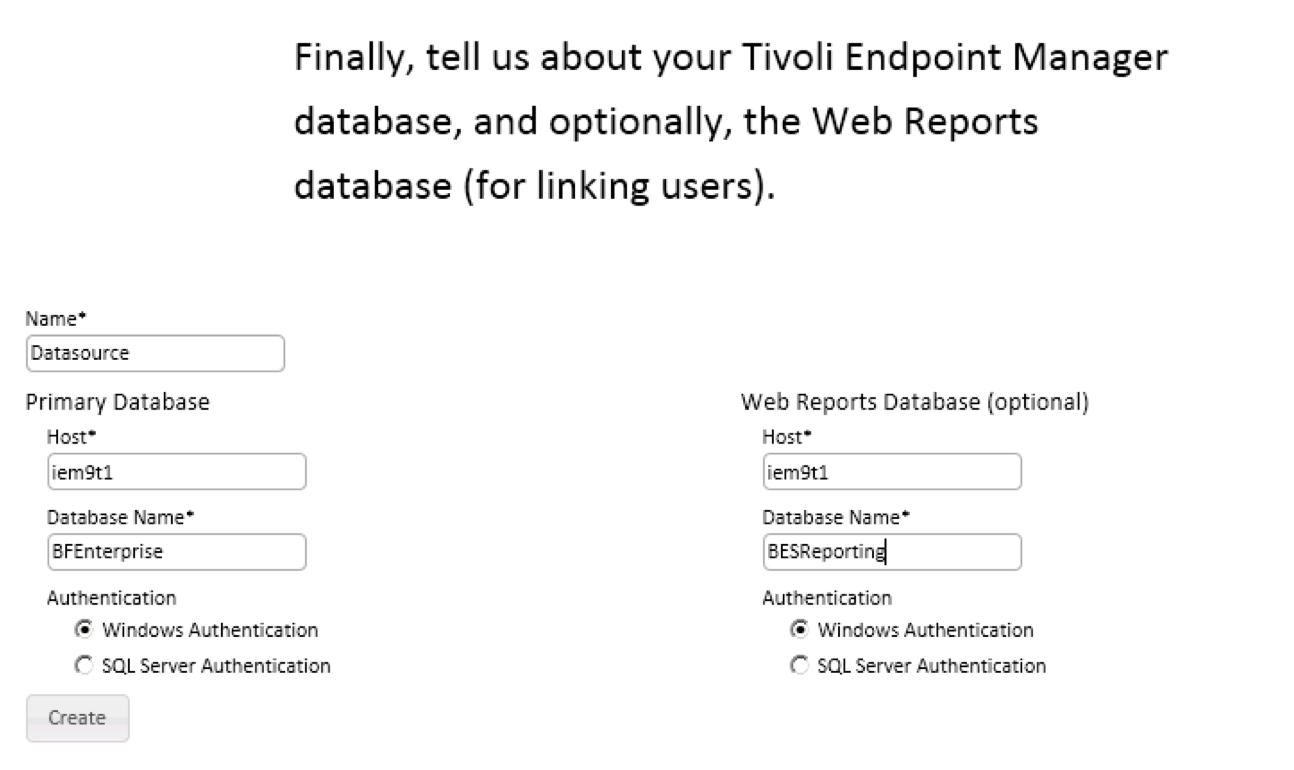Click the Web Reports Database (optional) heading
Screen dimensions: 1294x770
pos(914,402)
